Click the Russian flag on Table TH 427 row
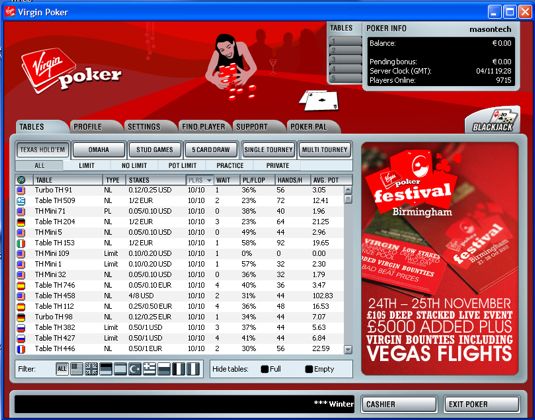The height and width of the screenshot is (420, 535). point(21,338)
